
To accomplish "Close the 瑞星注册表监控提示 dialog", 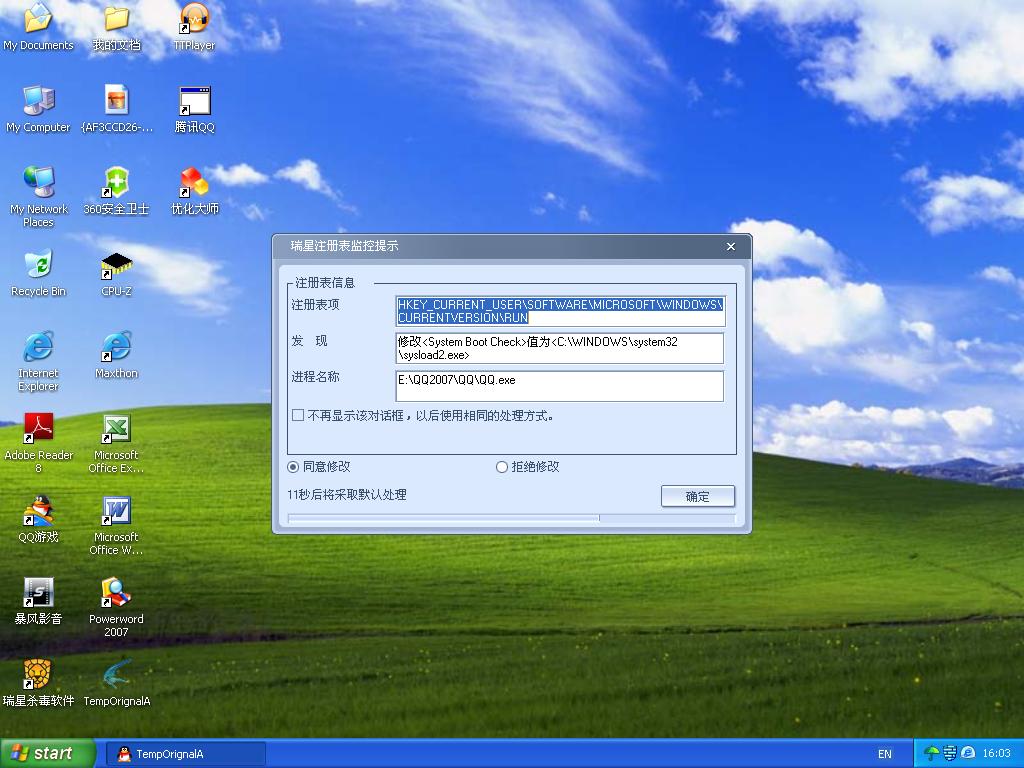I will pos(731,246).
